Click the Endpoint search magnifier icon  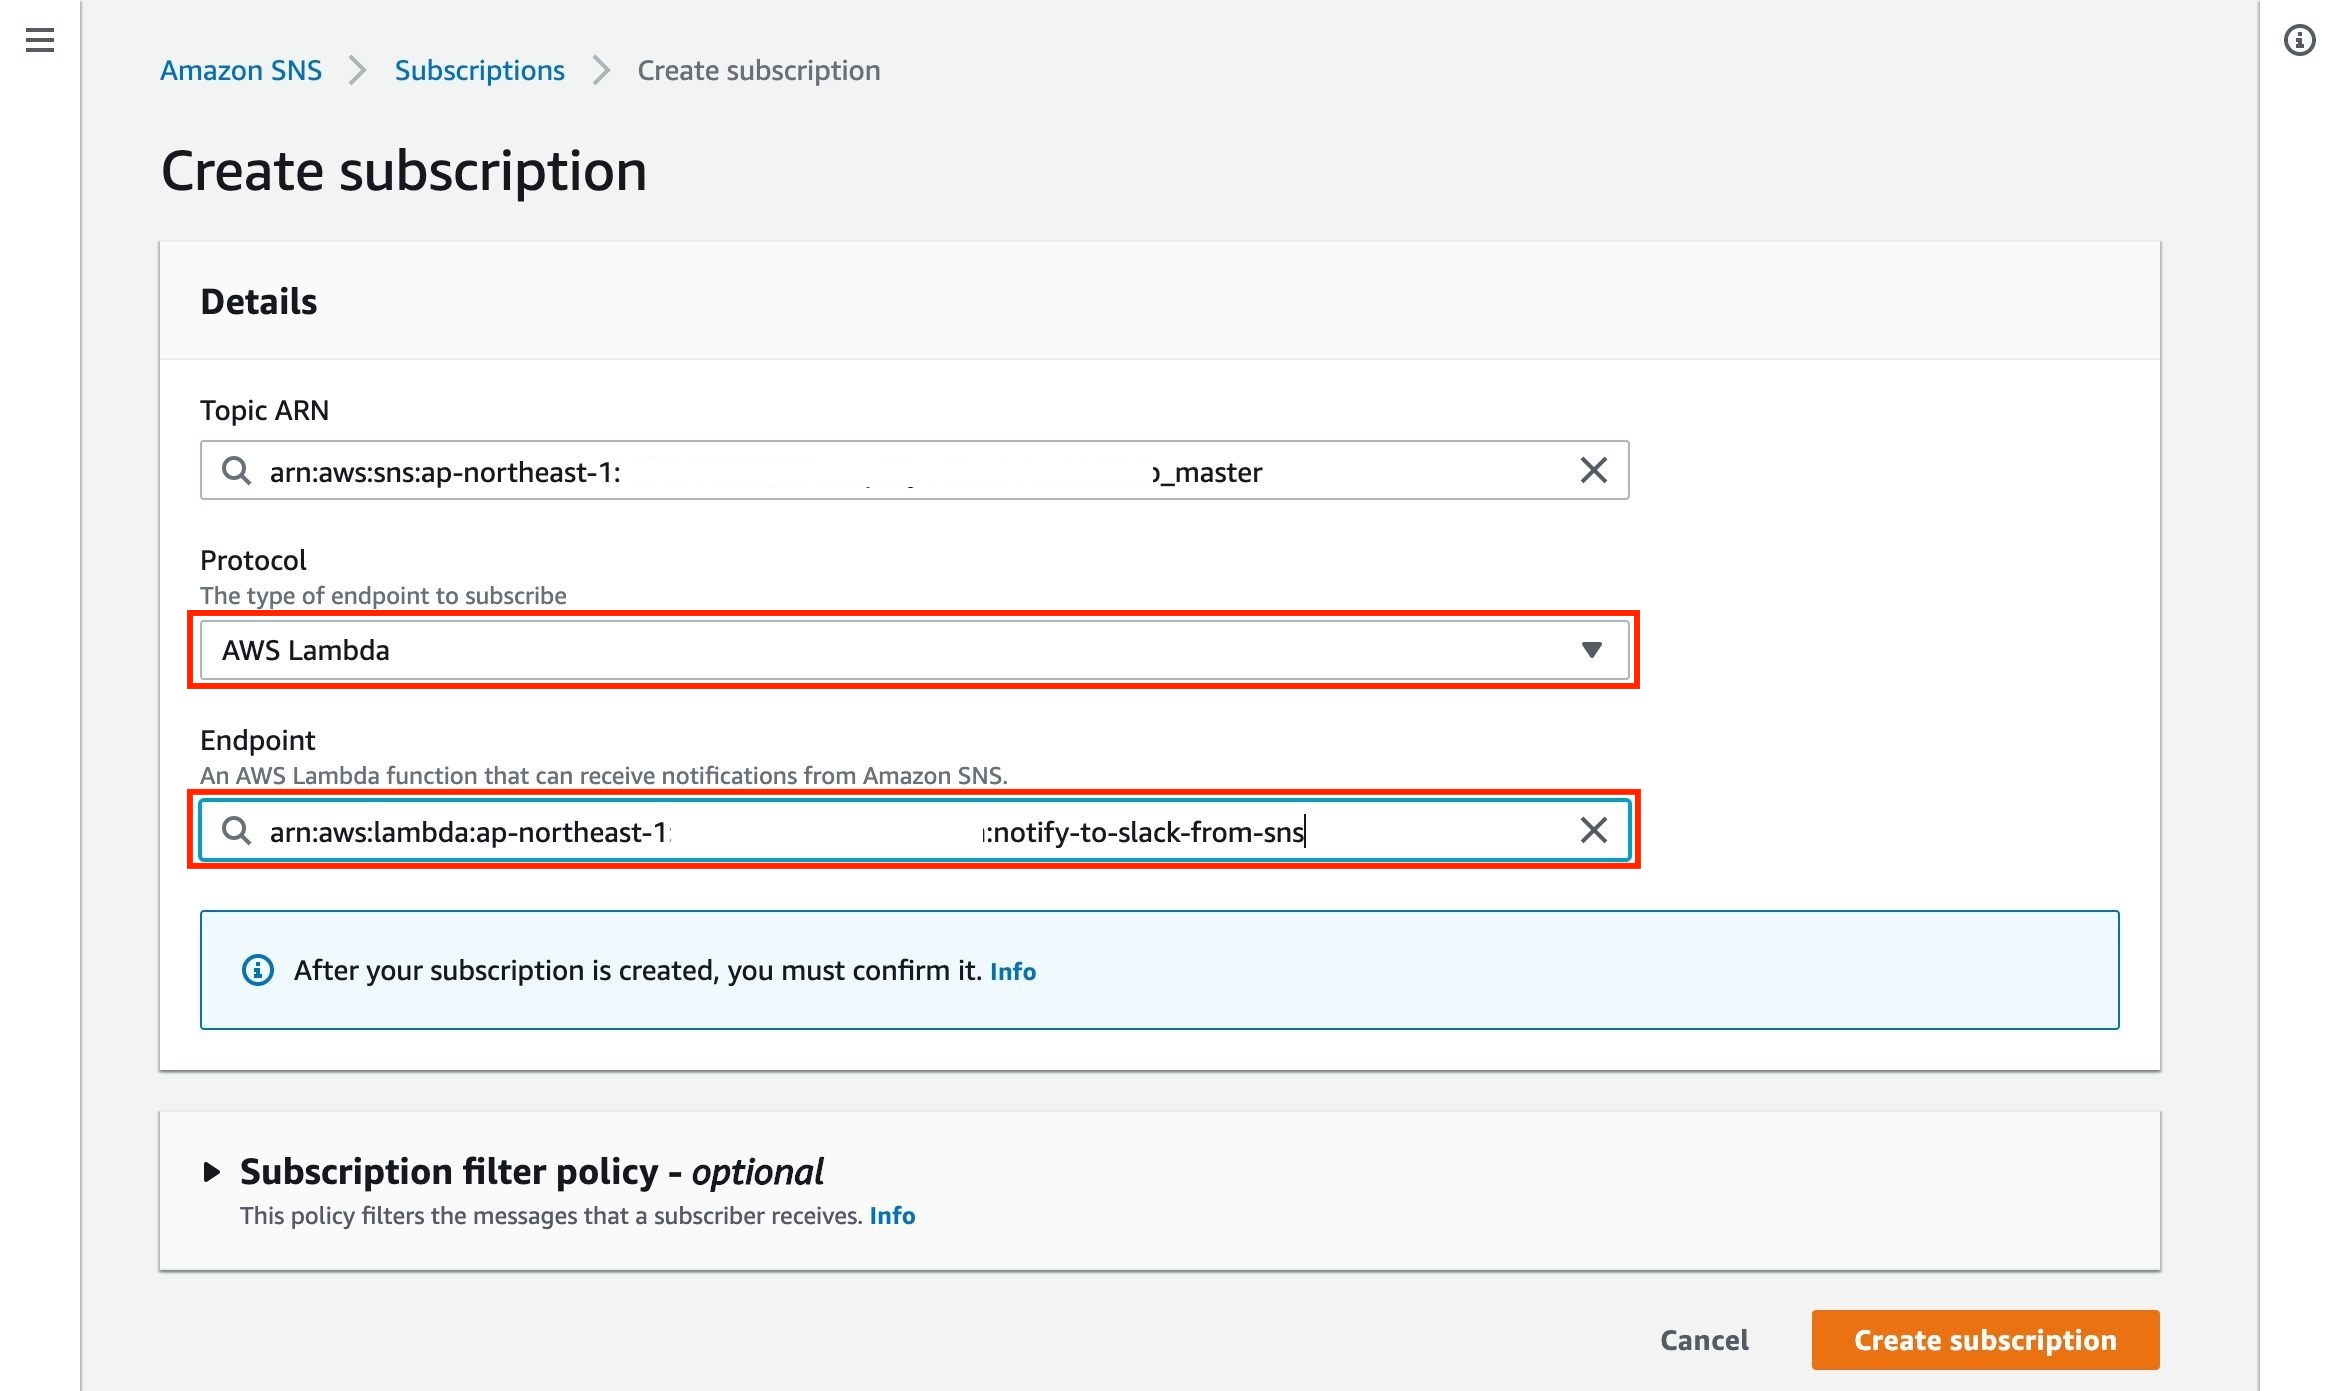click(x=236, y=830)
